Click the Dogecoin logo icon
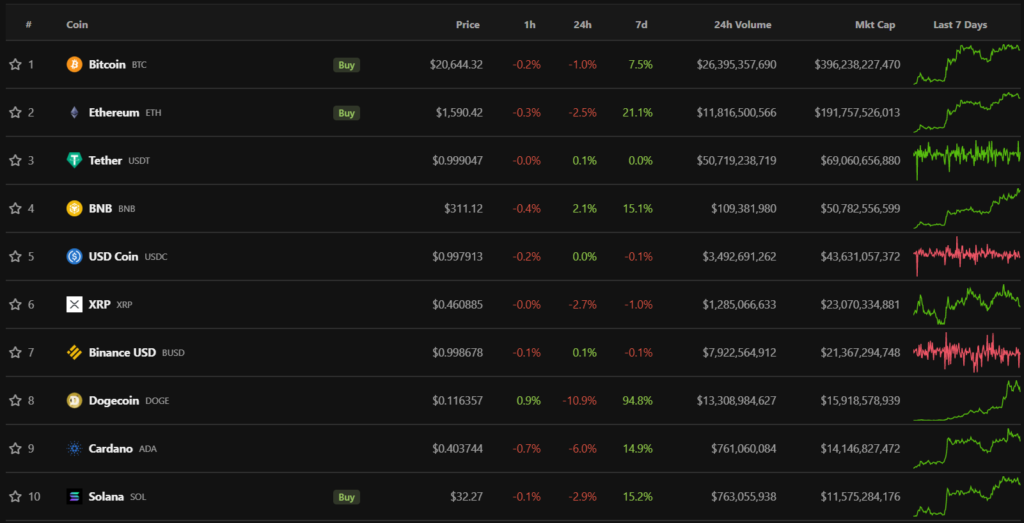The image size is (1024, 523). coord(74,401)
